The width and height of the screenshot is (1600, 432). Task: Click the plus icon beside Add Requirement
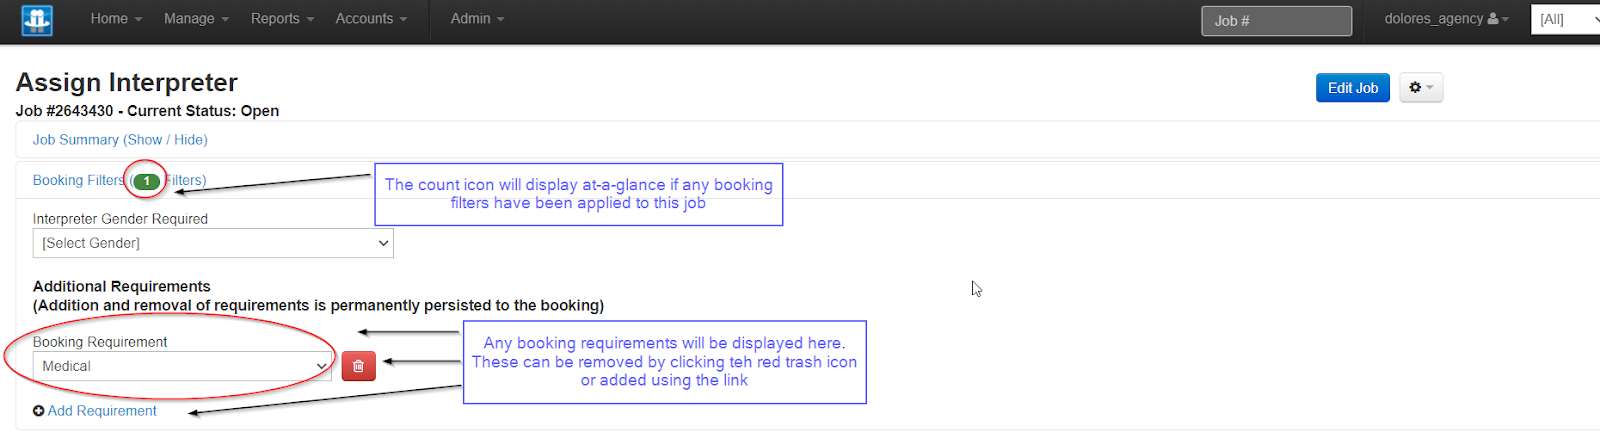(38, 411)
